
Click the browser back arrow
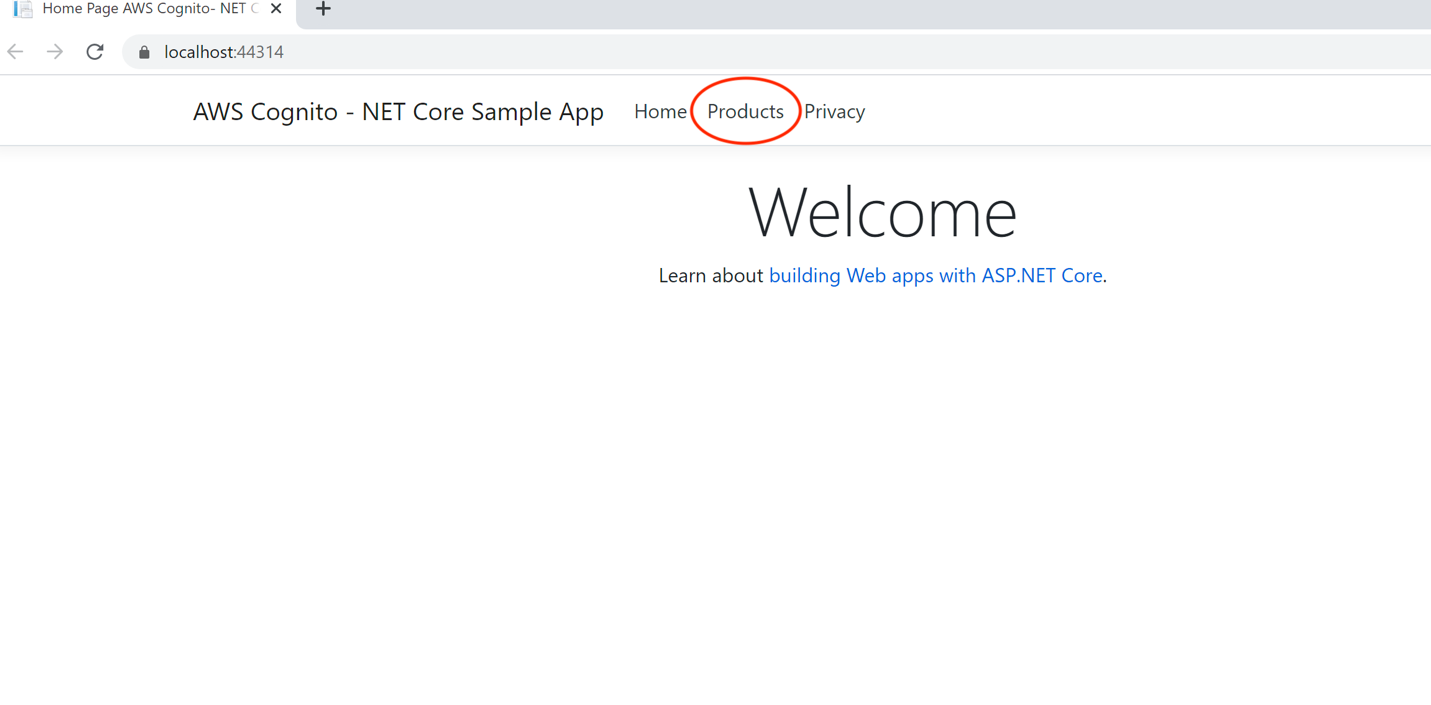click(15, 52)
